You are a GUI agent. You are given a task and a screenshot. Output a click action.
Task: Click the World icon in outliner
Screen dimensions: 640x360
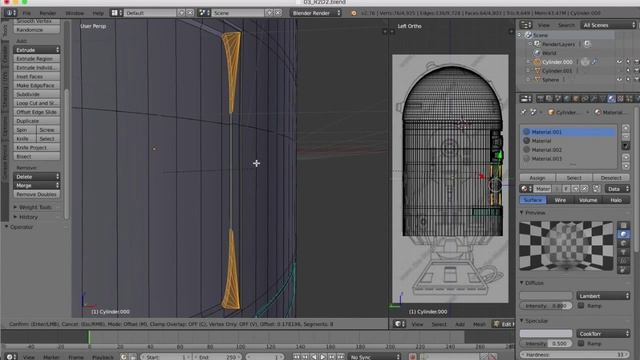(x=537, y=53)
